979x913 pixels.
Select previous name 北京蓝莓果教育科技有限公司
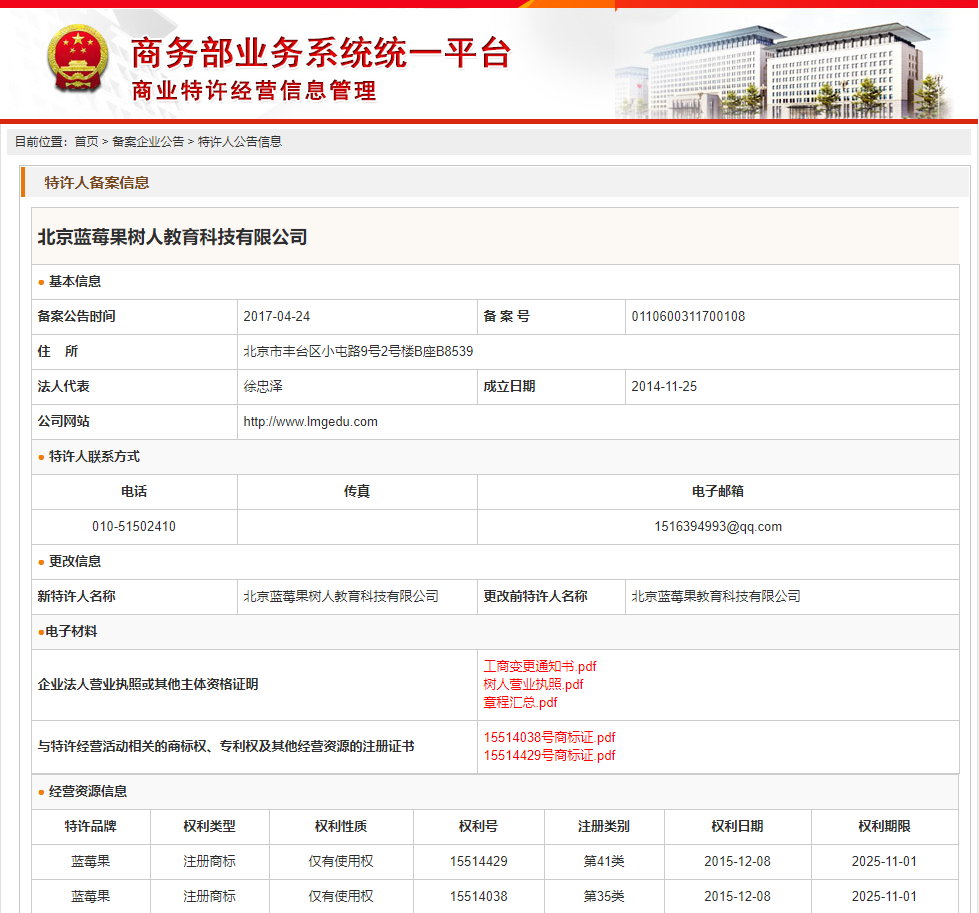click(x=716, y=596)
